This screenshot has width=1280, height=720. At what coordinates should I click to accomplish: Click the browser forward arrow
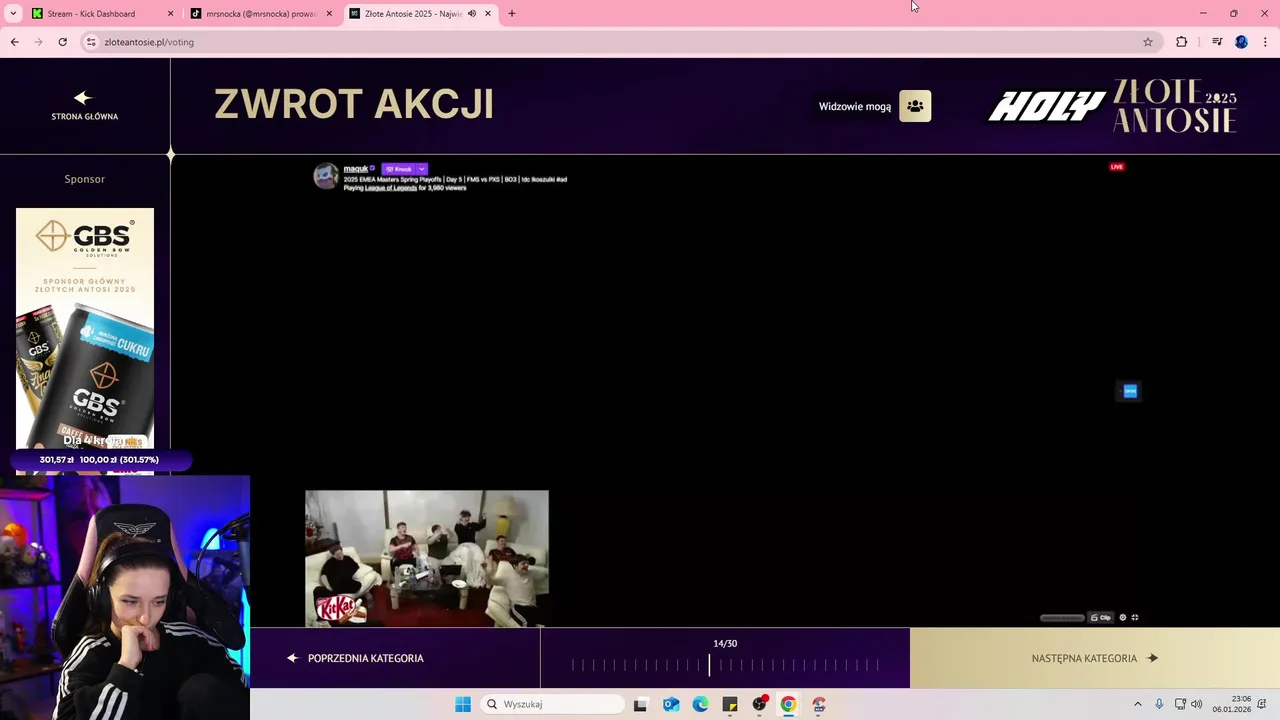pos(38,42)
